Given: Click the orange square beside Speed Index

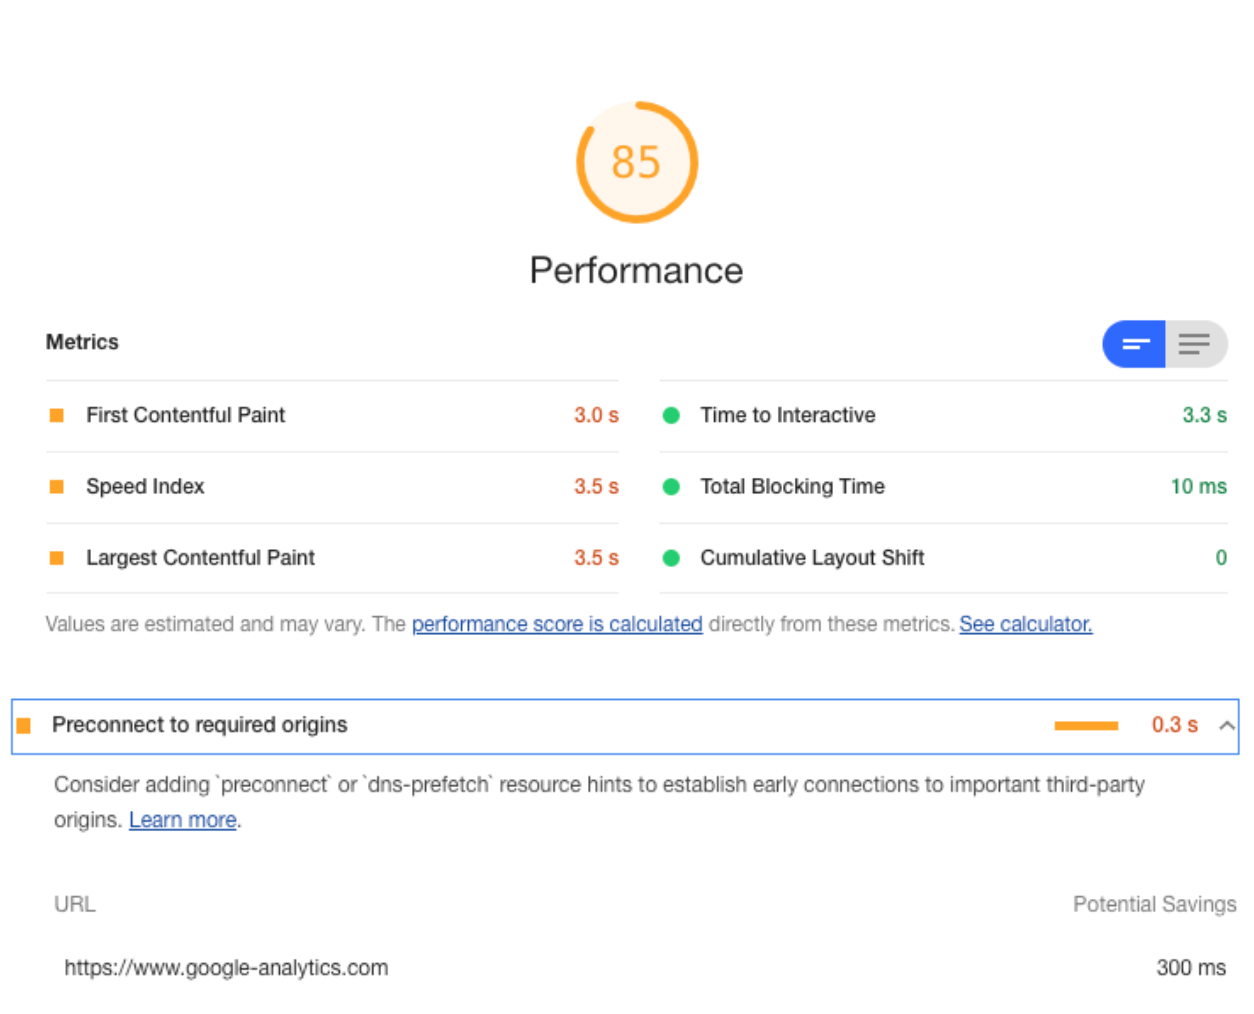Looking at the screenshot, I should coord(57,487).
